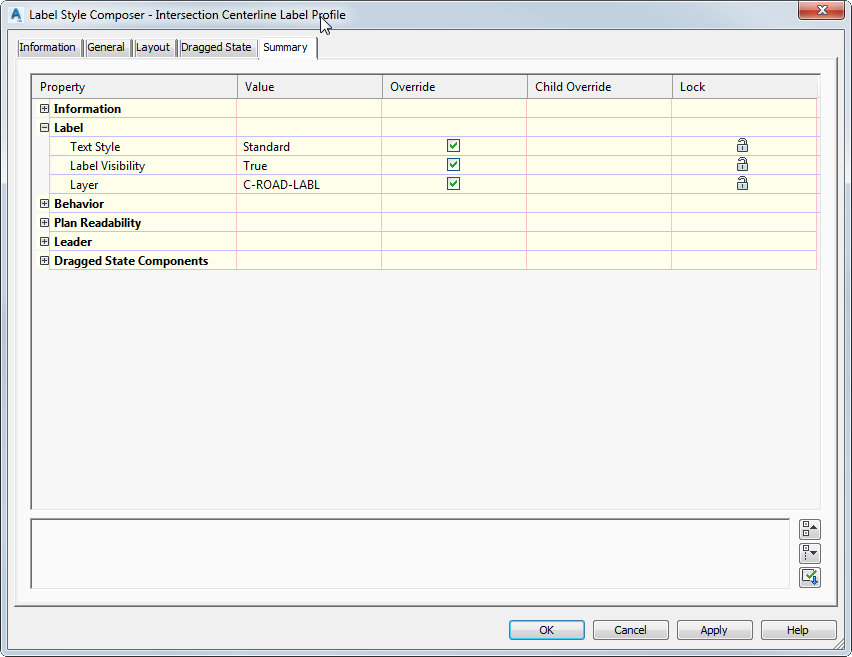Toggle the lock icon for Layer

coord(742,184)
